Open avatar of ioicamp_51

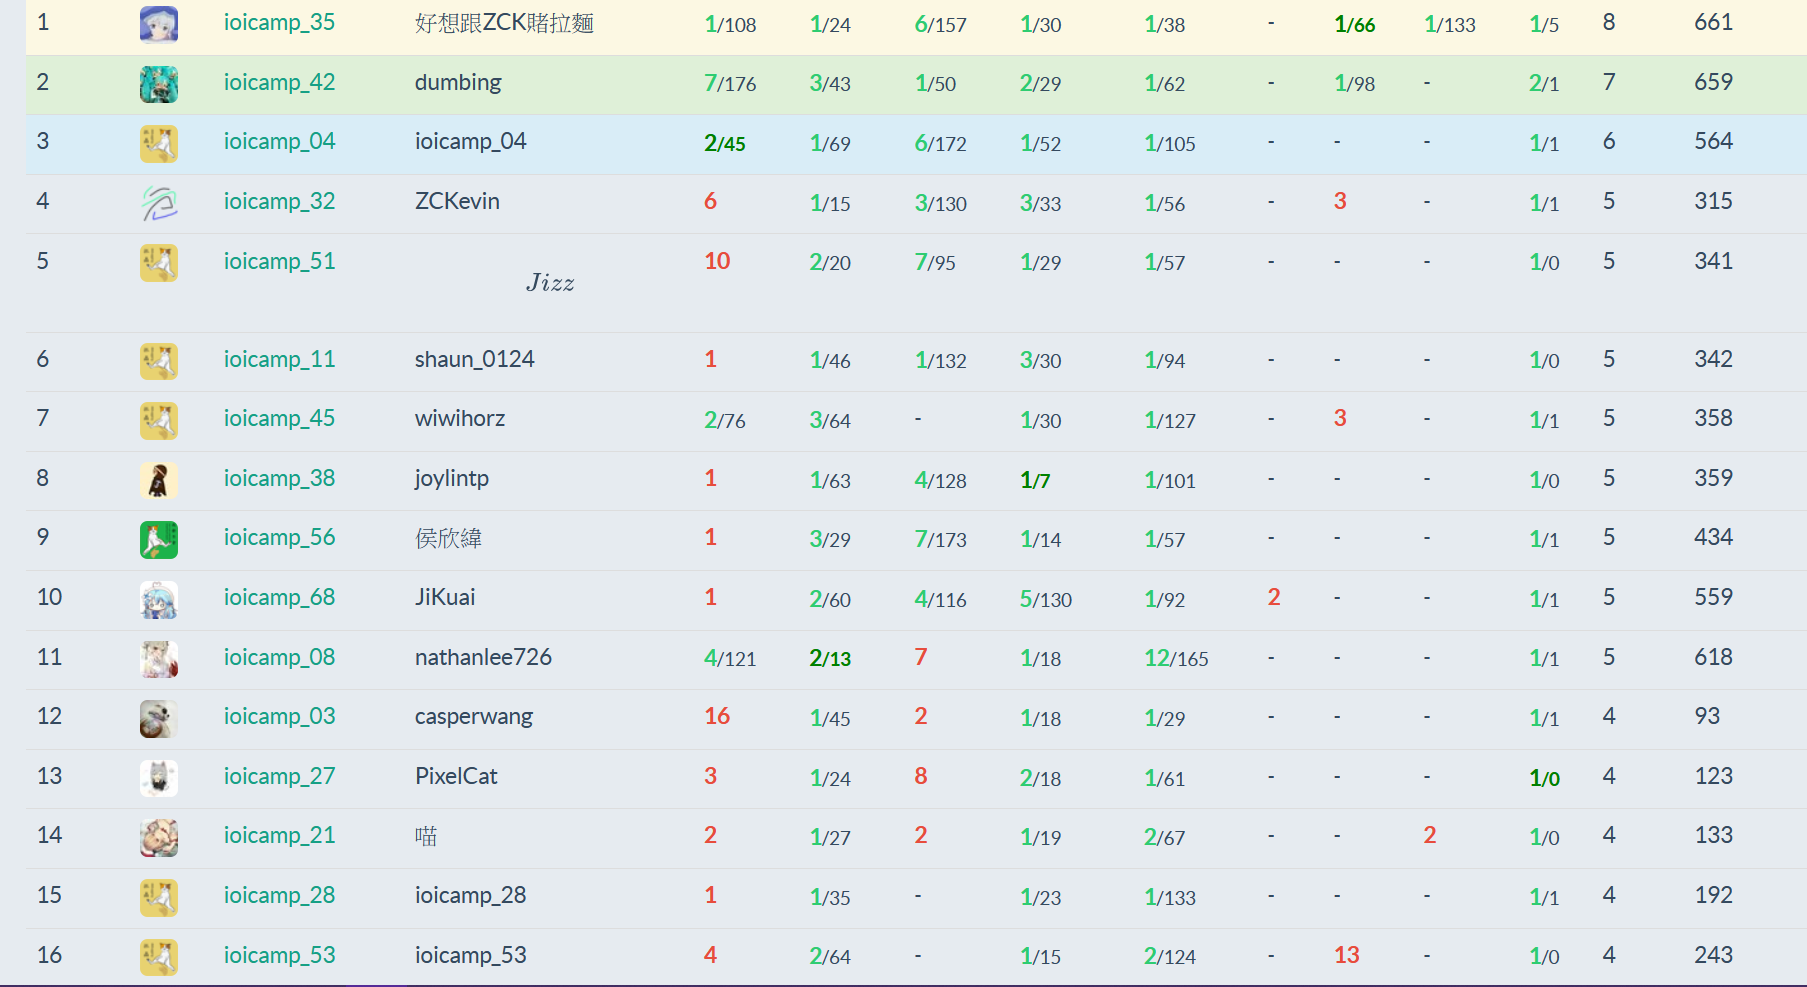point(159,262)
